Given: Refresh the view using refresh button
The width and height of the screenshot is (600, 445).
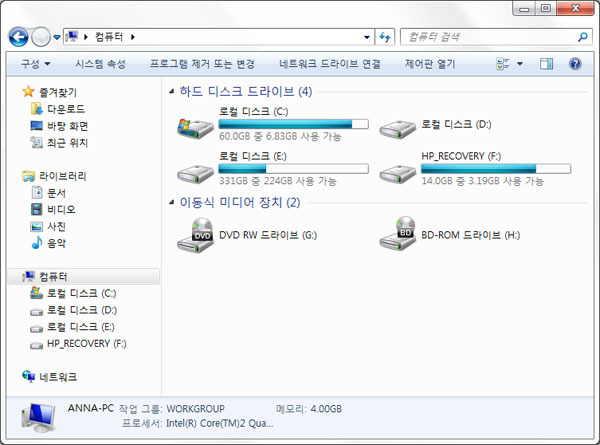Looking at the screenshot, I should 385,37.
